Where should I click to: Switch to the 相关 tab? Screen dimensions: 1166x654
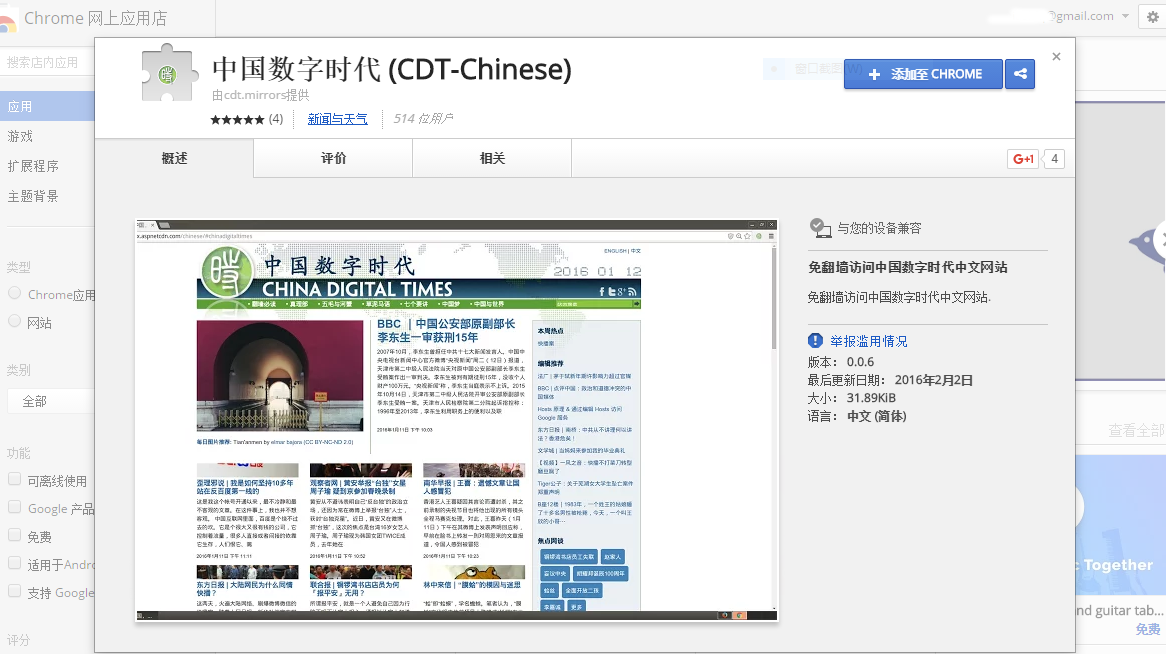(492, 158)
